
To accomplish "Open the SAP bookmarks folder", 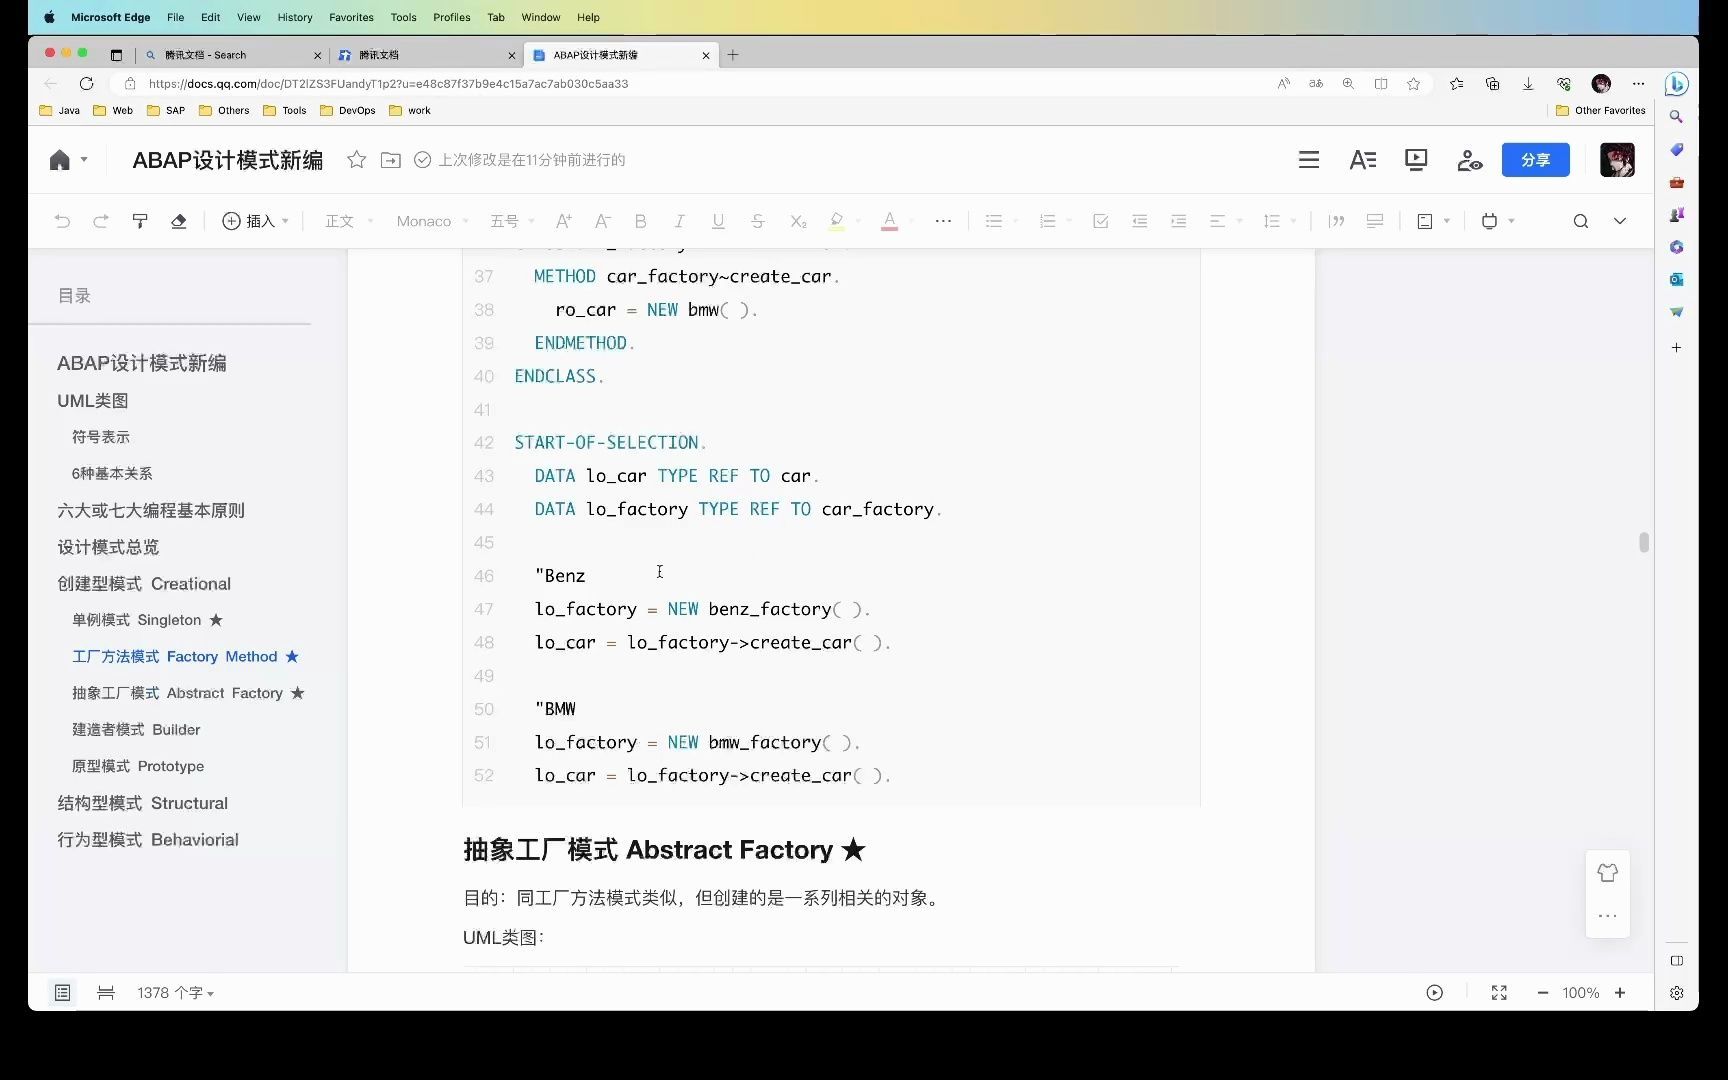I will [x=166, y=111].
